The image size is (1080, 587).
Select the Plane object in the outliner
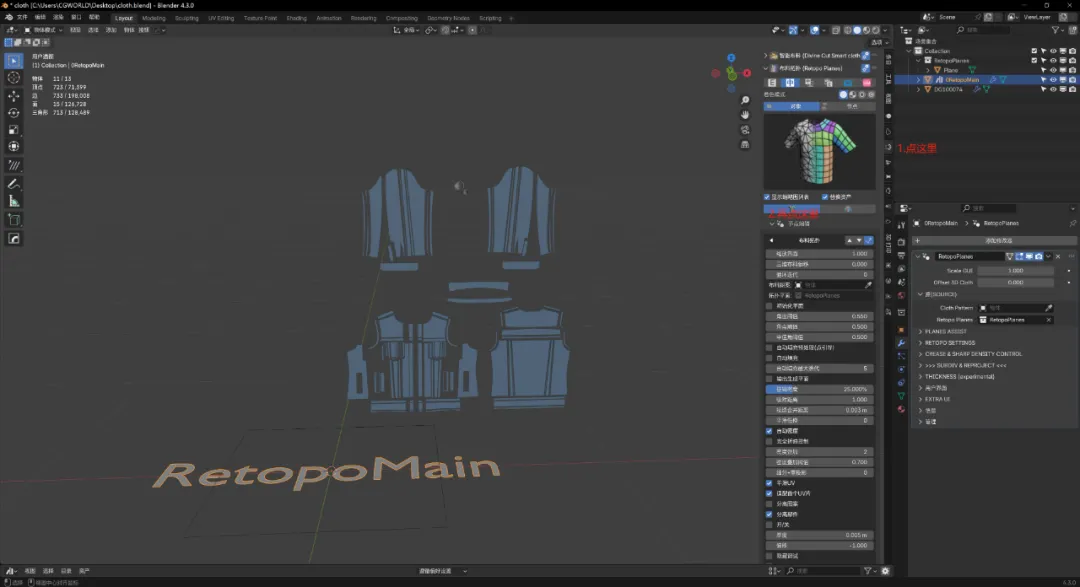[x=950, y=70]
